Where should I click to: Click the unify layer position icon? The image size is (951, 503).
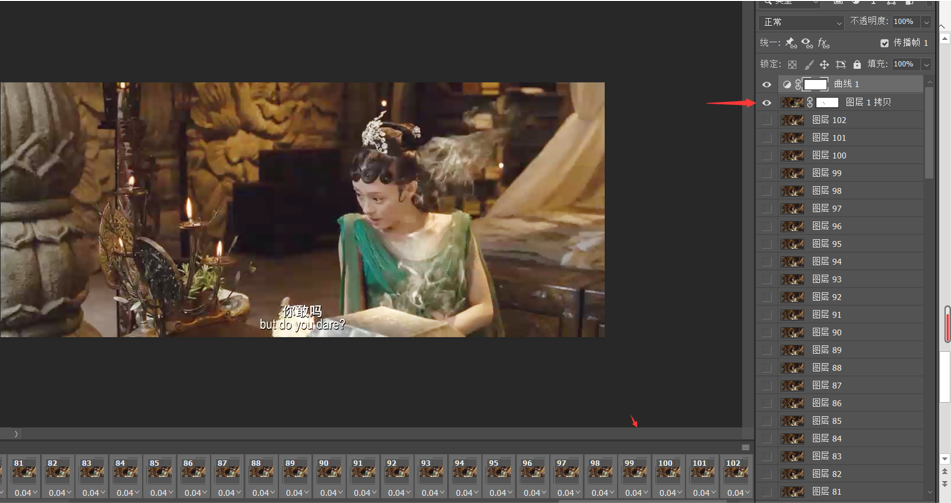[791, 43]
